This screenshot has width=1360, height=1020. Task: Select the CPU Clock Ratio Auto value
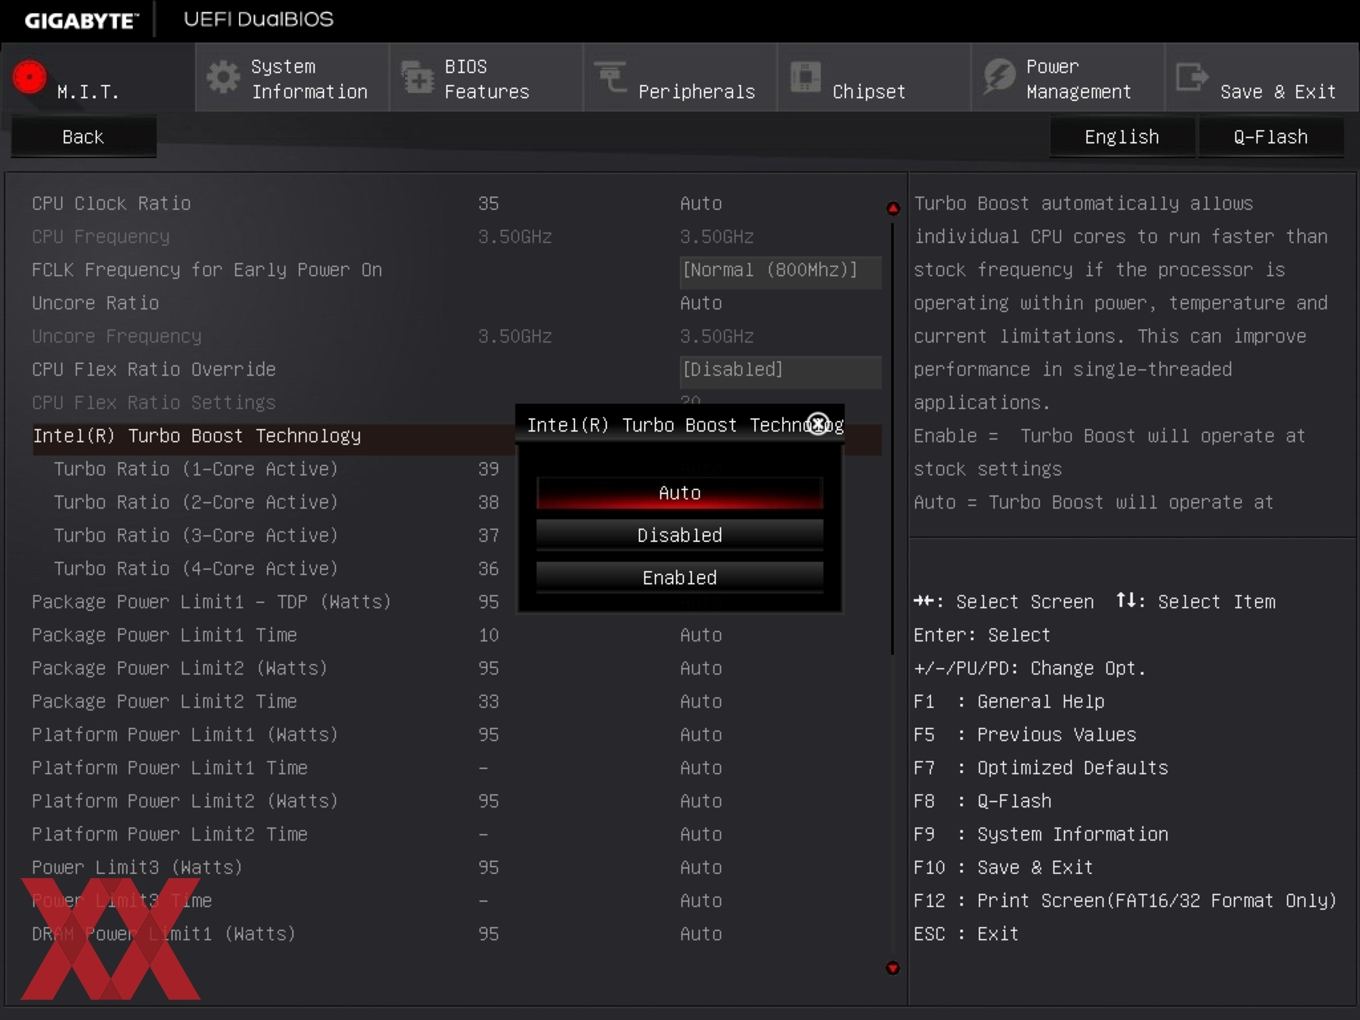tap(701, 203)
